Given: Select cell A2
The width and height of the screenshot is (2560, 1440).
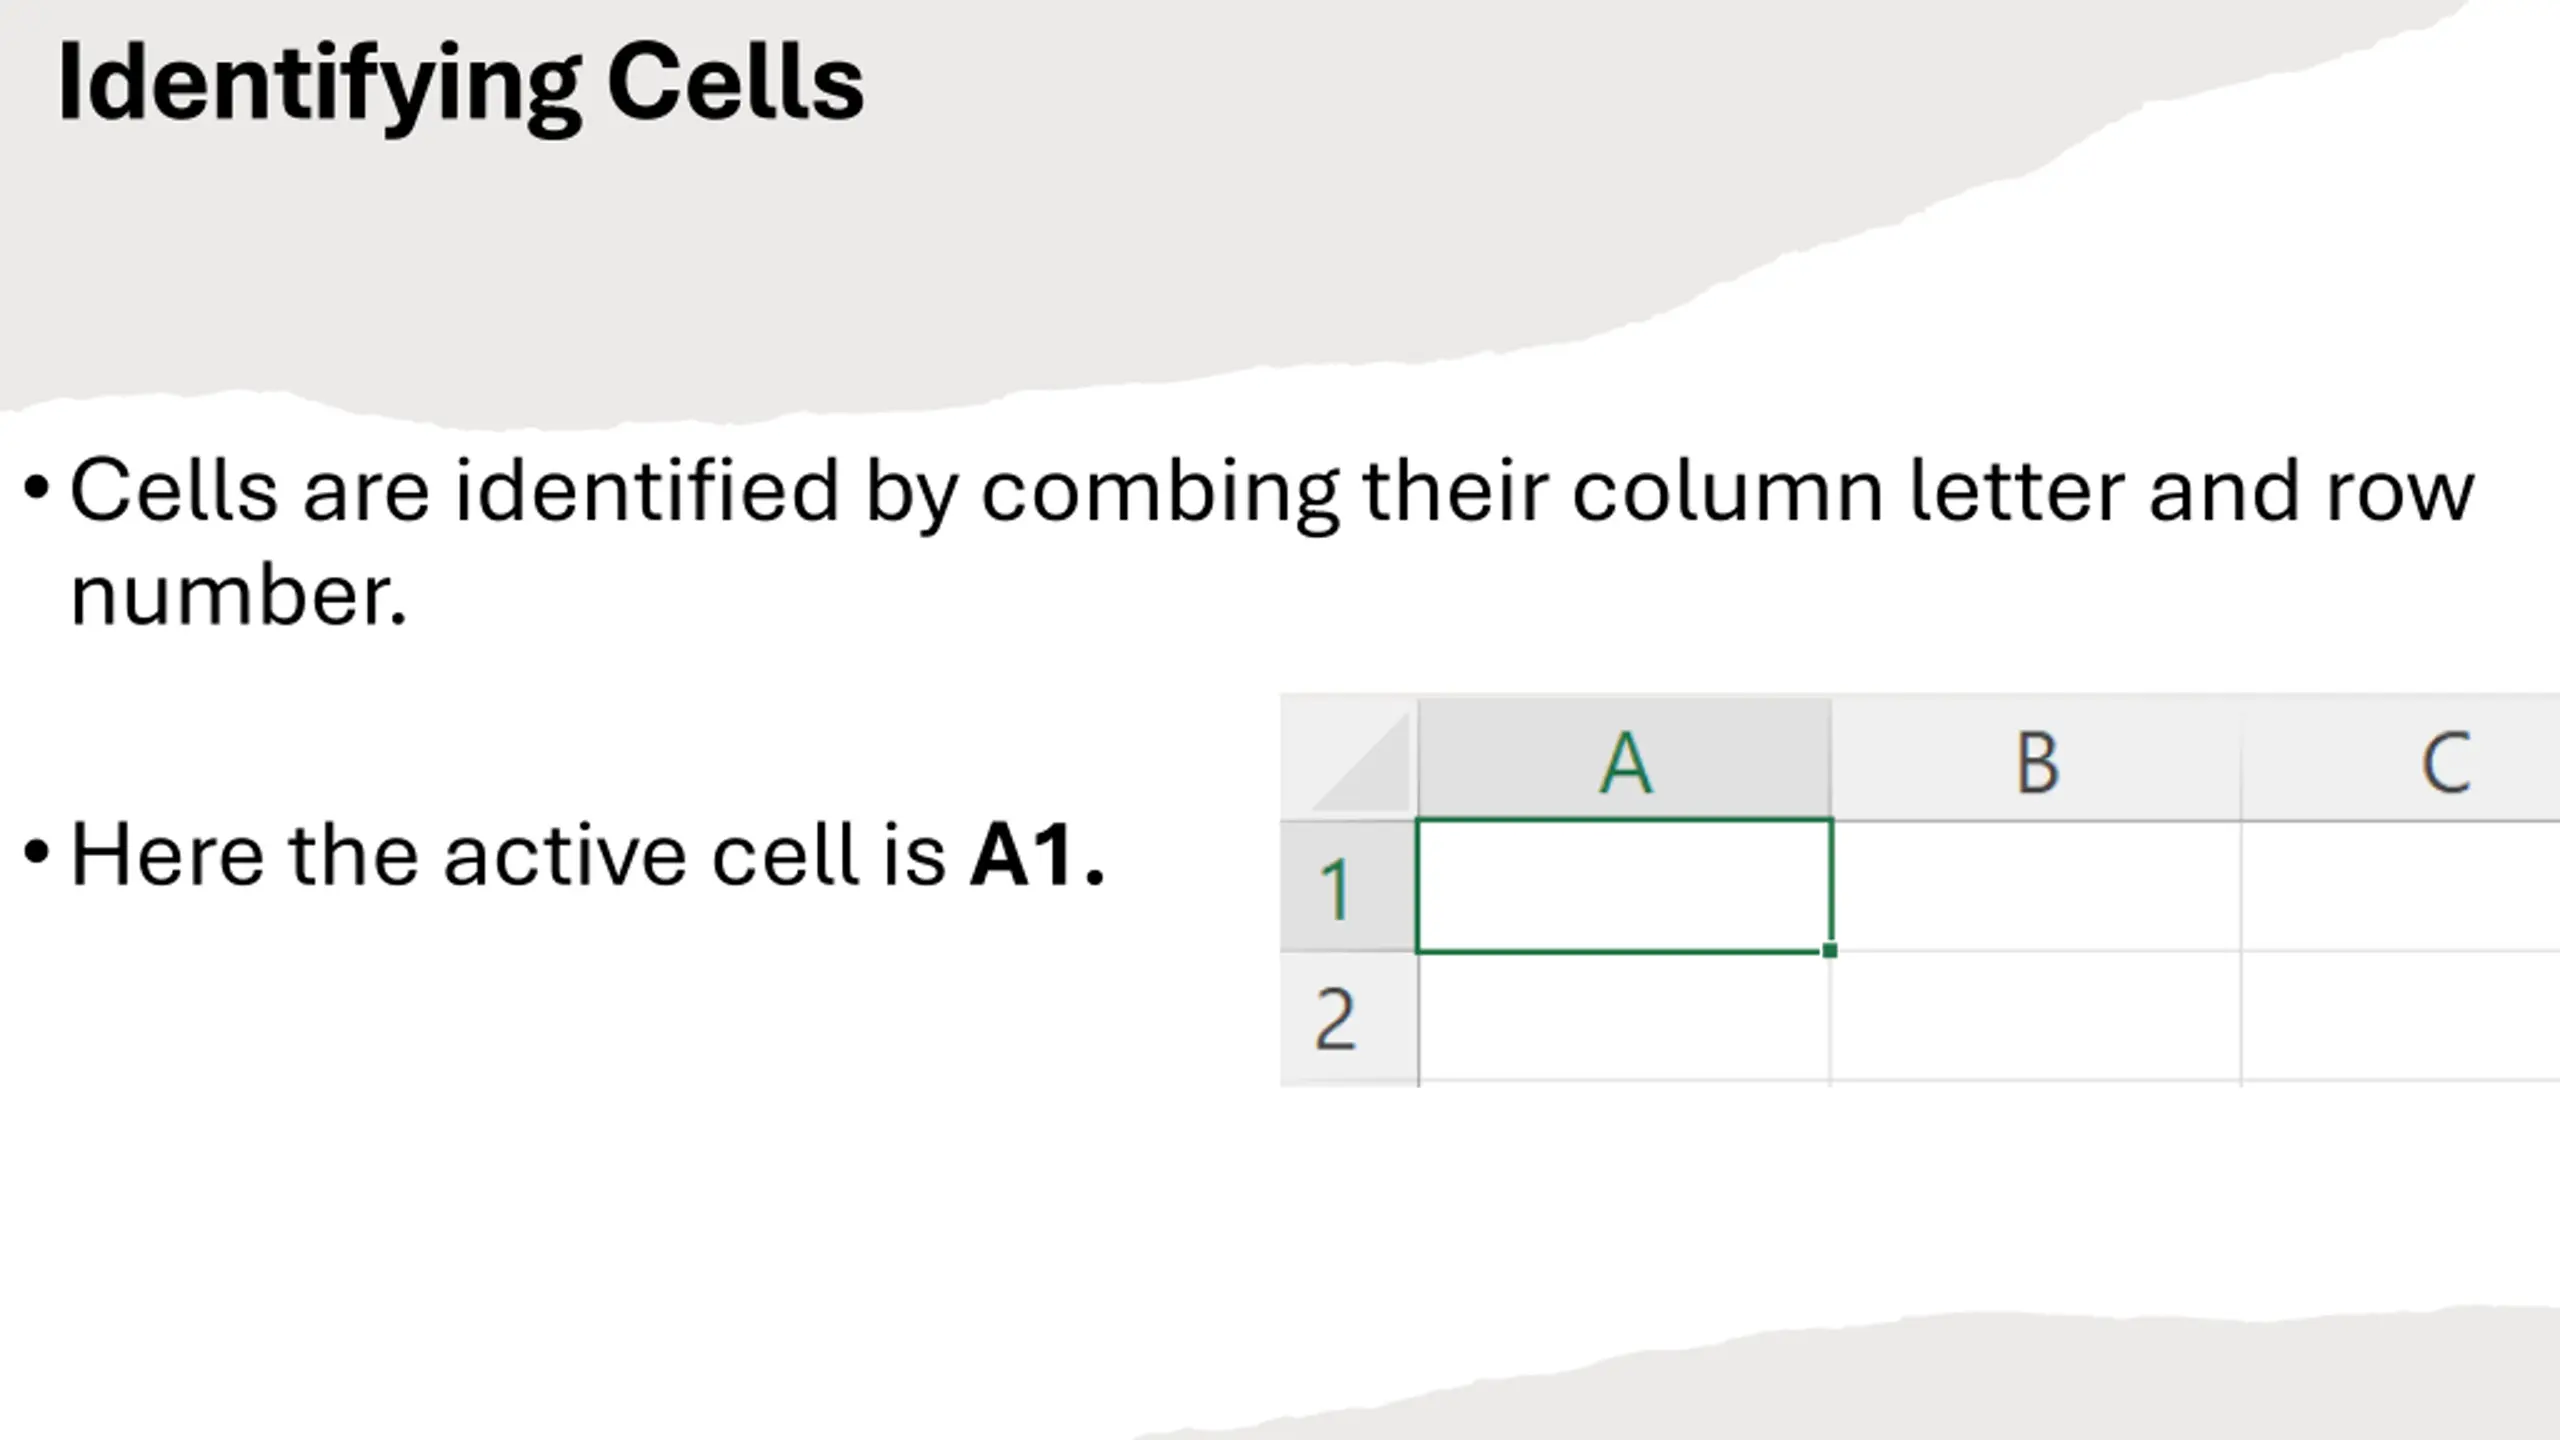Looking at the screenshot, I should [x=1624, y=1016].
